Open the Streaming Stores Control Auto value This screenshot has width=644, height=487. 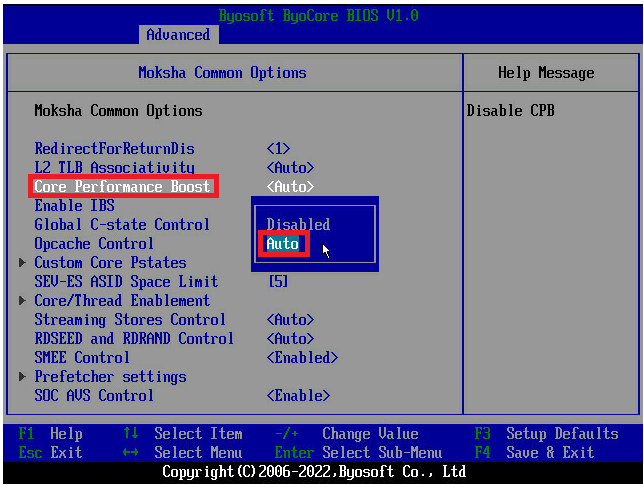[290, 319]
